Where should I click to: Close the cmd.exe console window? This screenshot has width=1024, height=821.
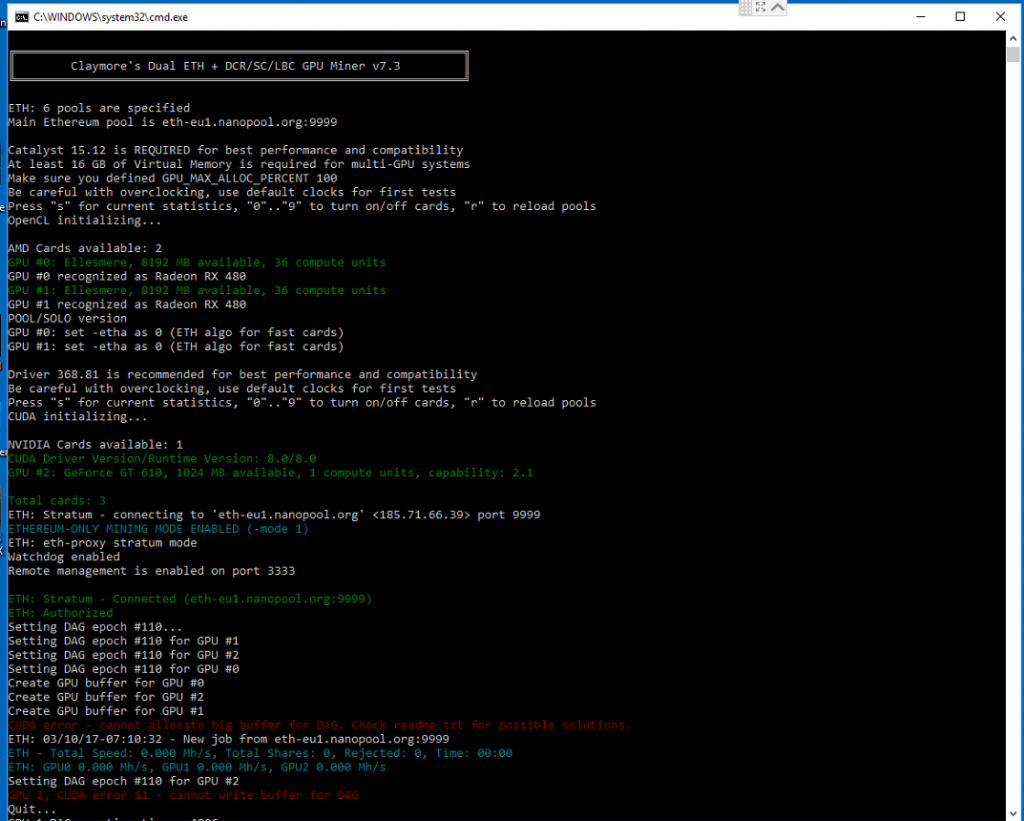tap(1001, 17)
